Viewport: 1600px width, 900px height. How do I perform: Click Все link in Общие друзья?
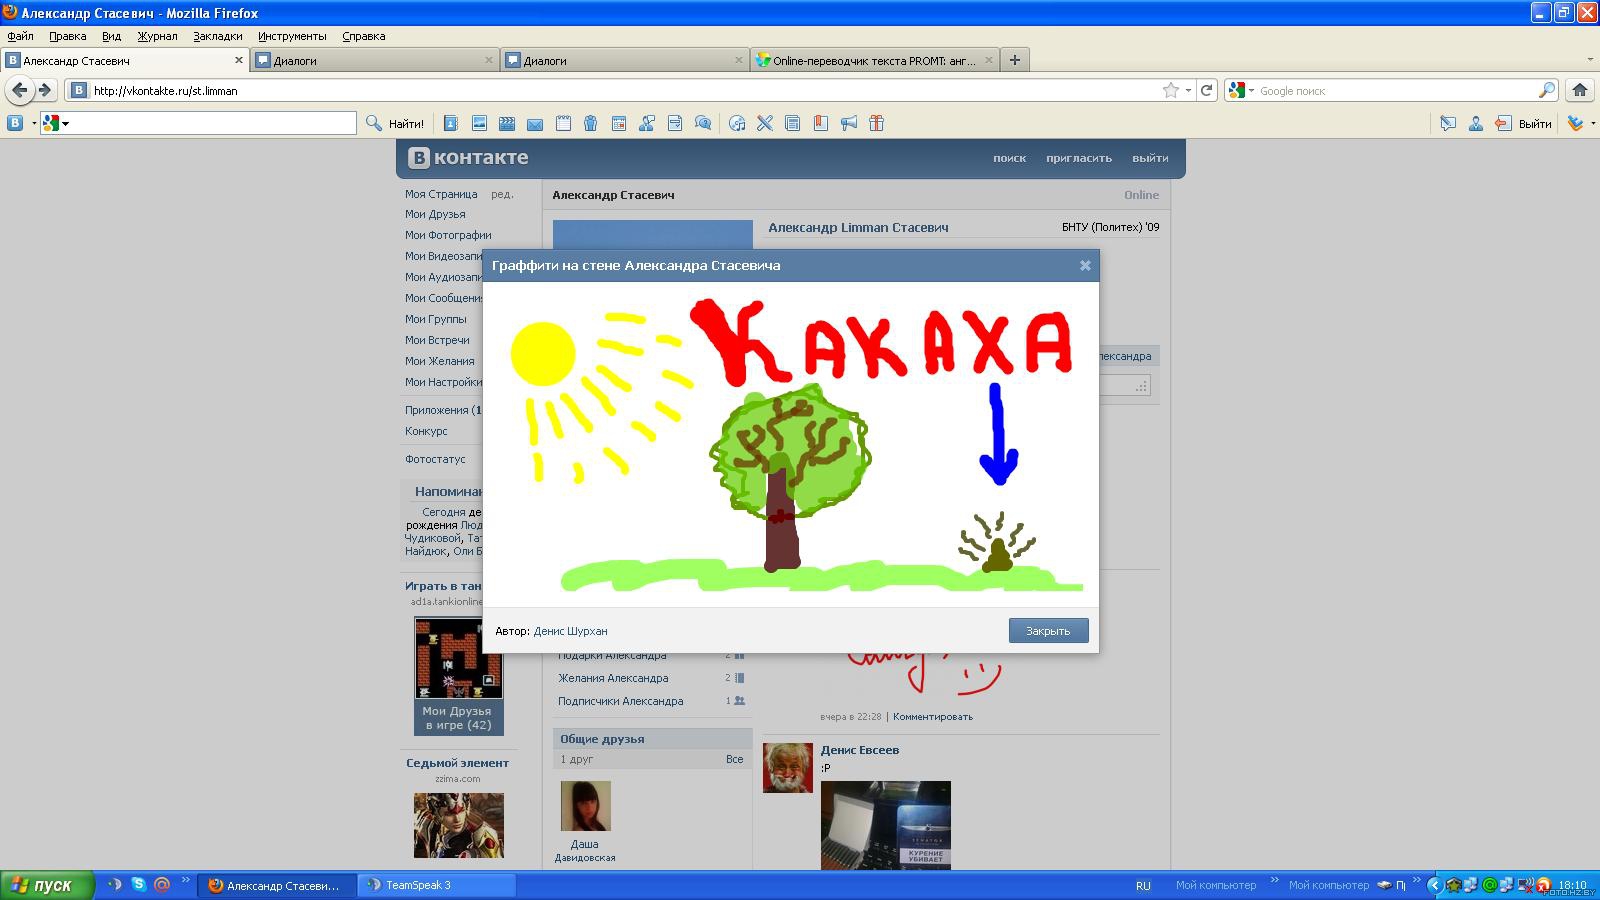pyautogui.click(x=734, y=759)
